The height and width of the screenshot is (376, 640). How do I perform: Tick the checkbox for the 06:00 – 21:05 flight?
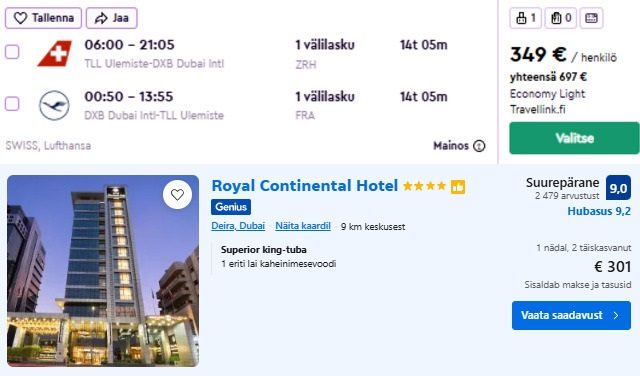click(12, 52)
